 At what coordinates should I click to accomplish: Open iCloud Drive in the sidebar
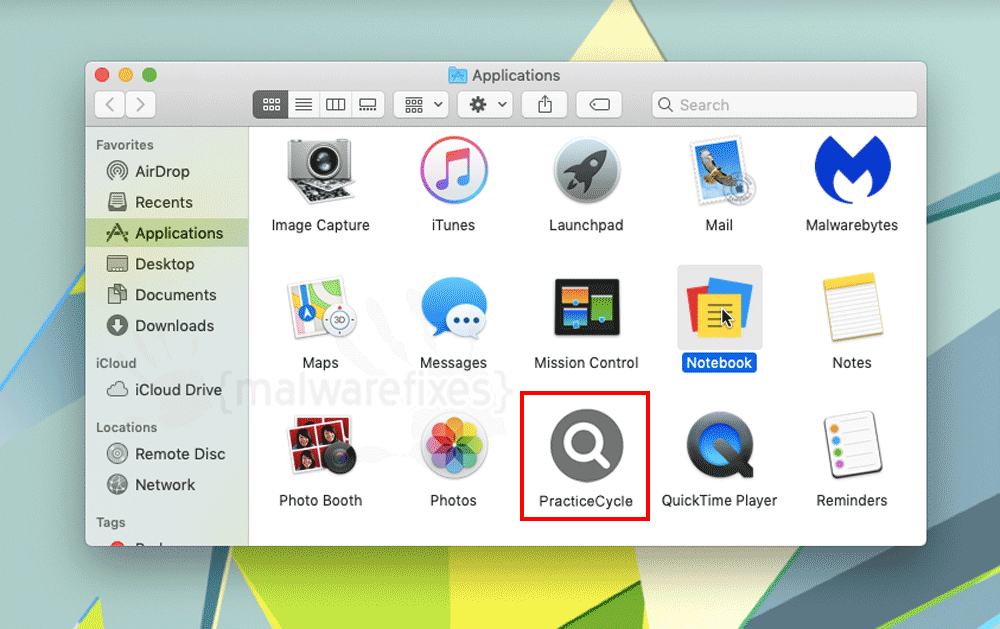pyautogui.click(x=167, y=390)
